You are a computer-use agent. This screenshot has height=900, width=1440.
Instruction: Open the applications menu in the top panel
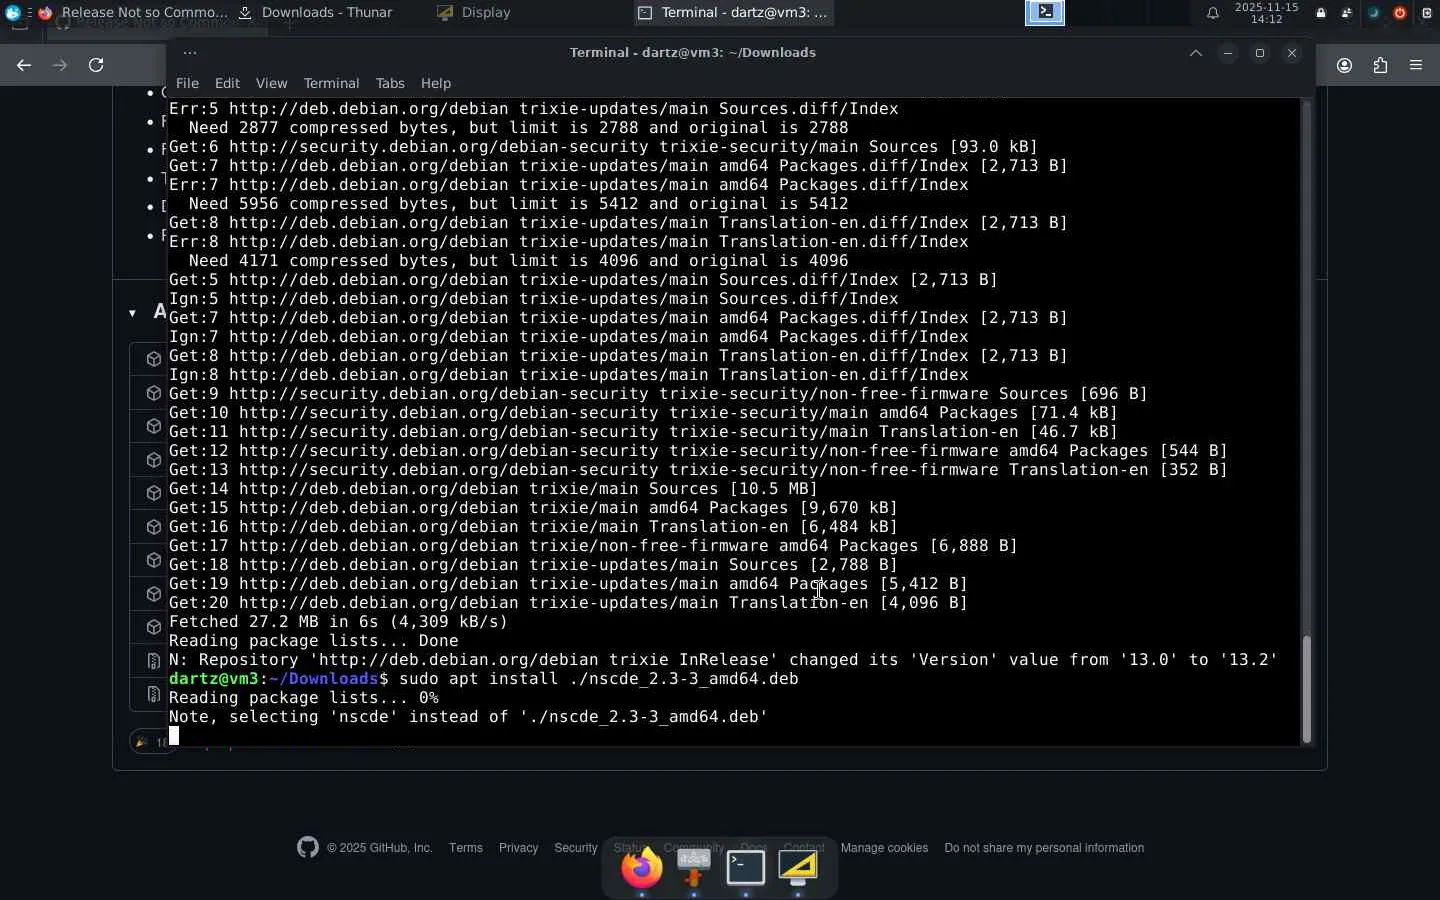[13, 13]
